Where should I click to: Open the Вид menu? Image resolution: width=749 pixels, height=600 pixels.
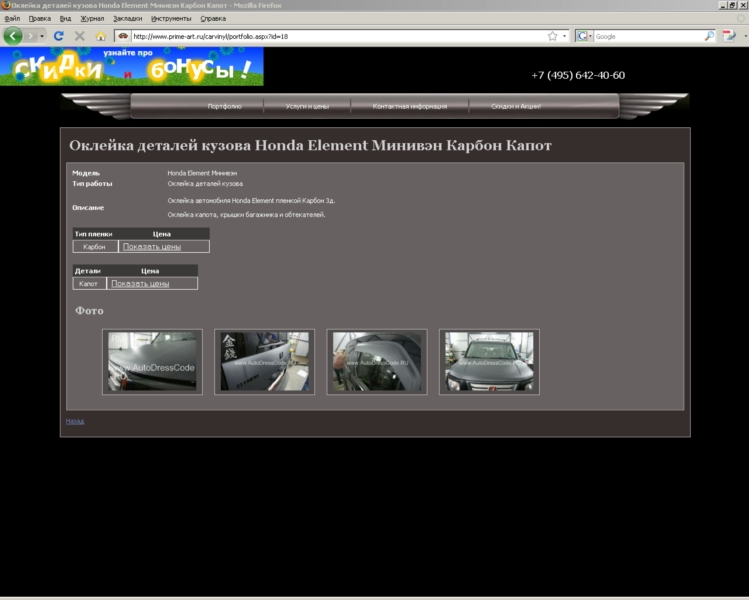(x=65, y=19)
